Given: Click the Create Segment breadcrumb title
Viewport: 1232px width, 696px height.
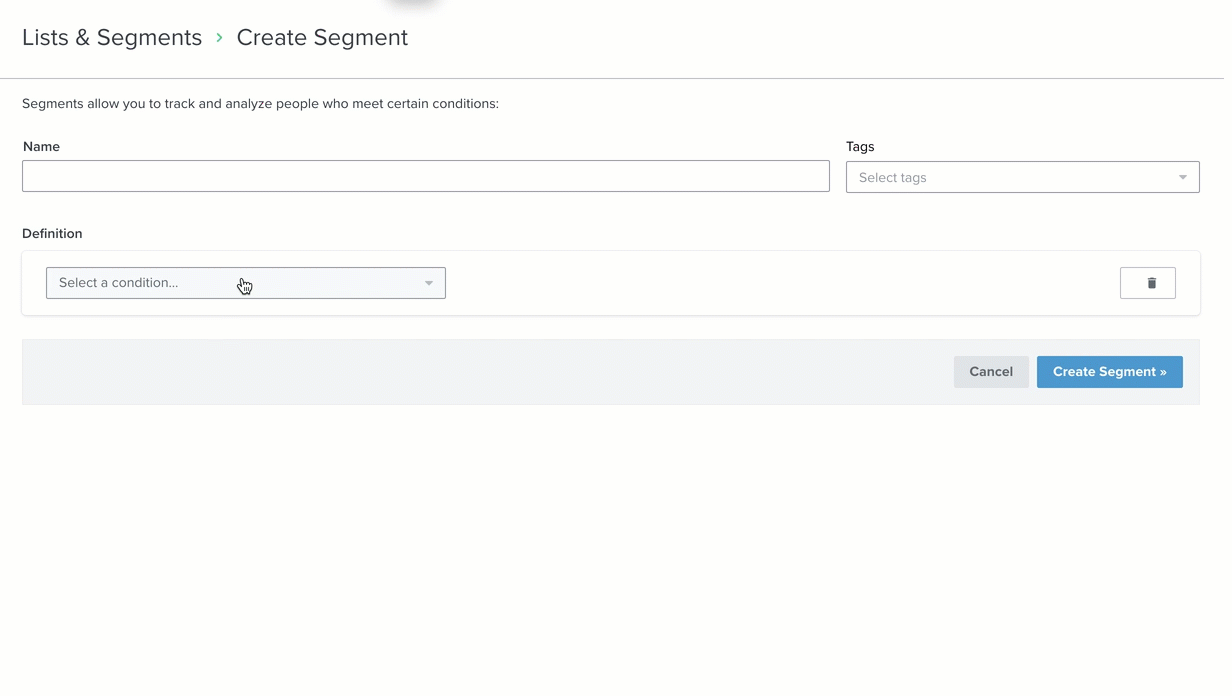Looking at the screenshot, I should click(x=322, y=38).
